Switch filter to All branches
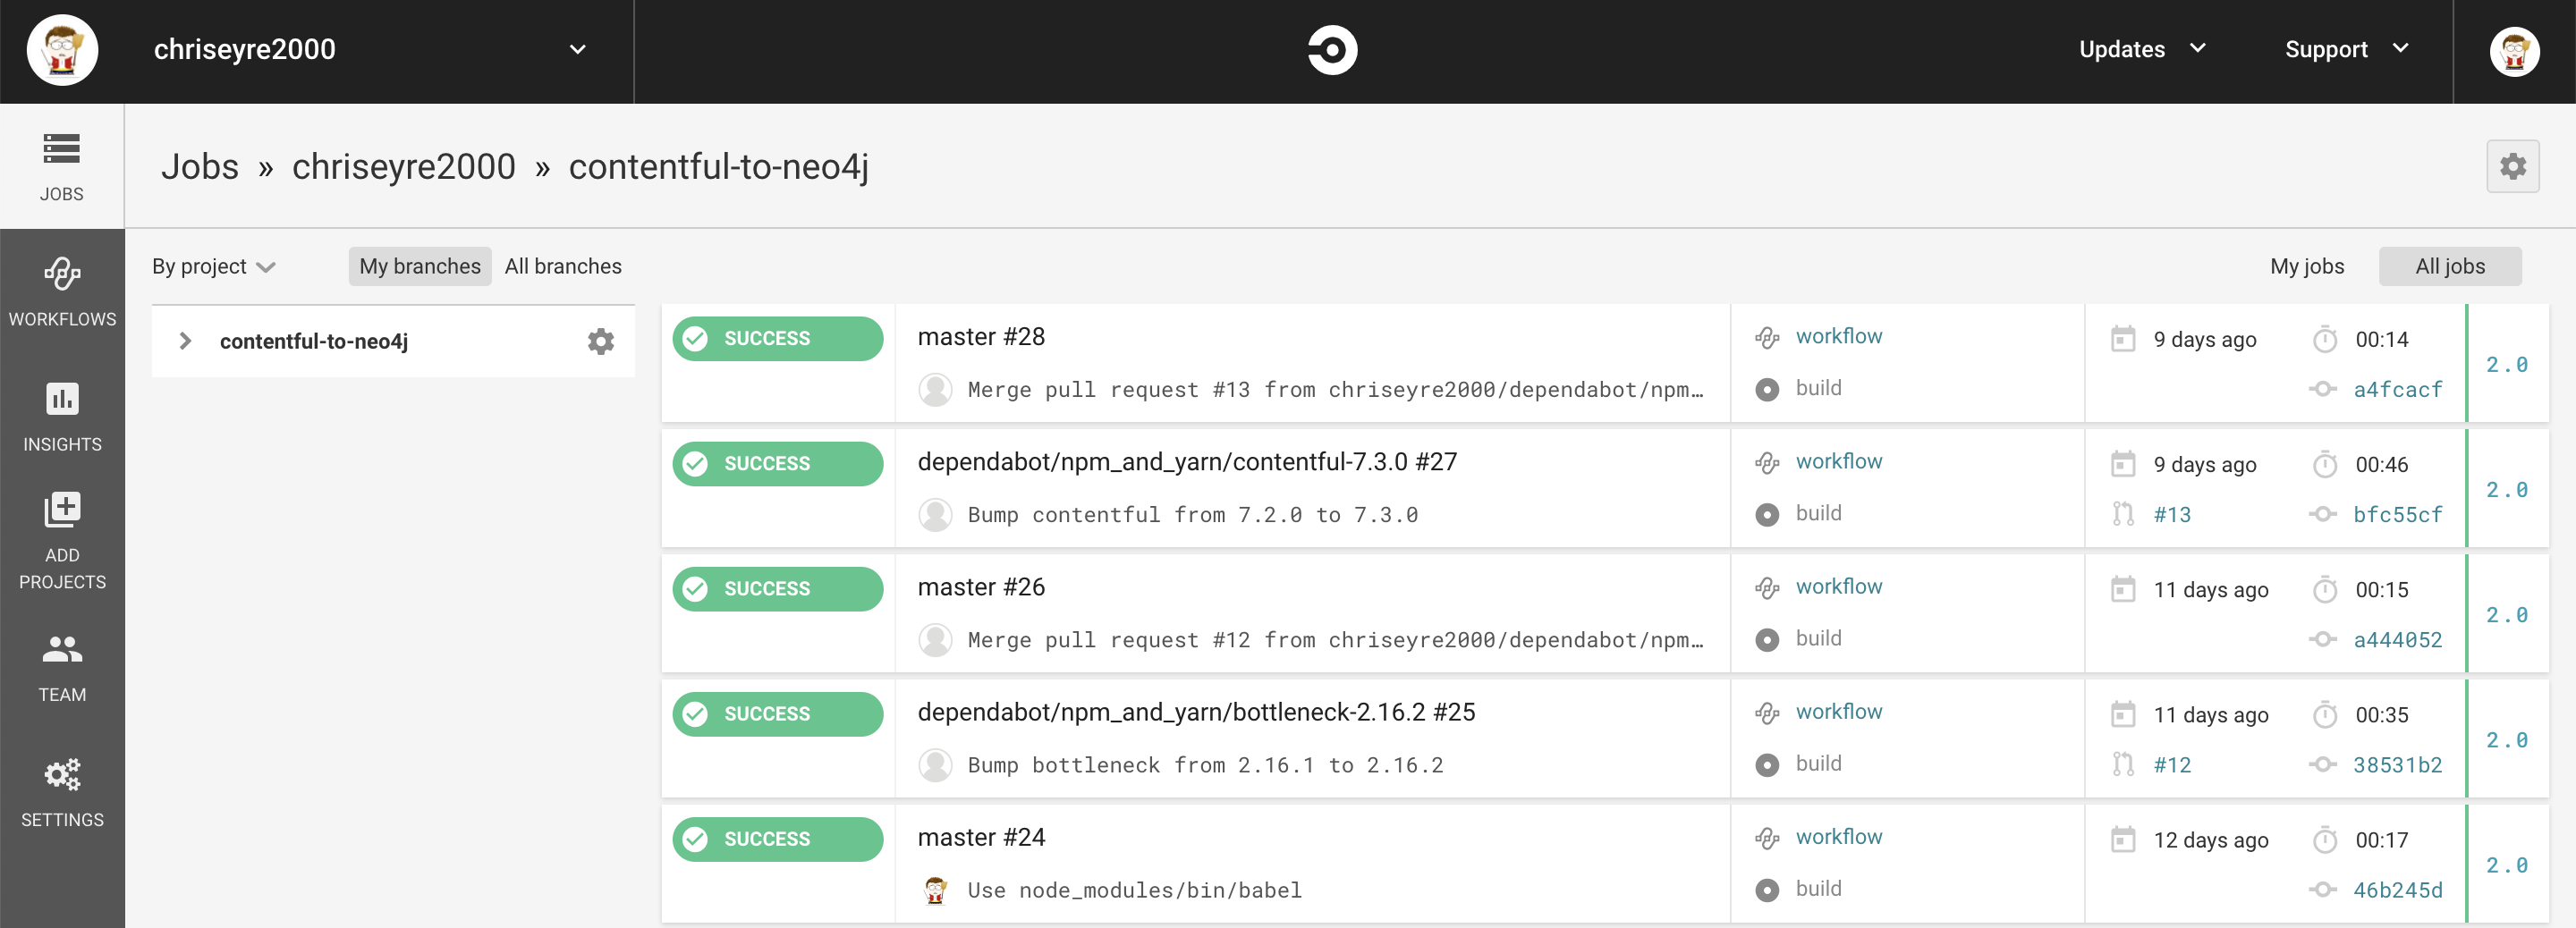The image size is (2576, 928). click(x=563, y=267)
